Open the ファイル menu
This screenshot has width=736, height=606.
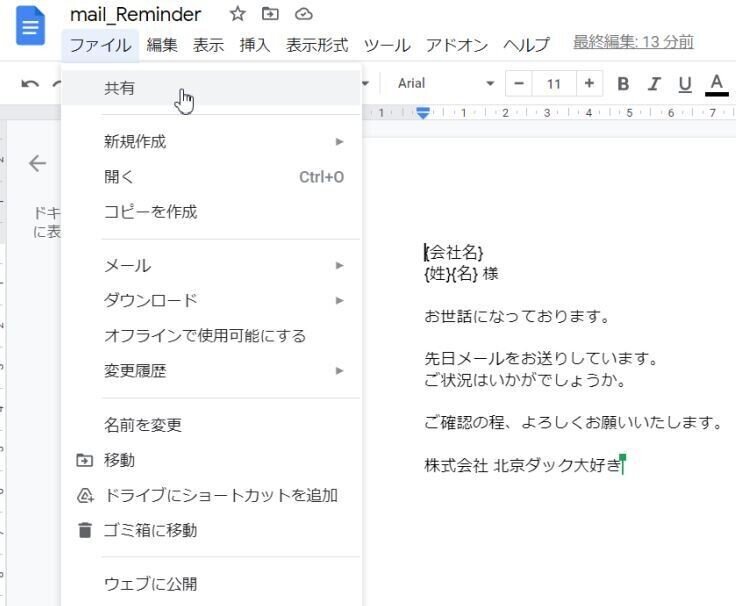(100, 45)
